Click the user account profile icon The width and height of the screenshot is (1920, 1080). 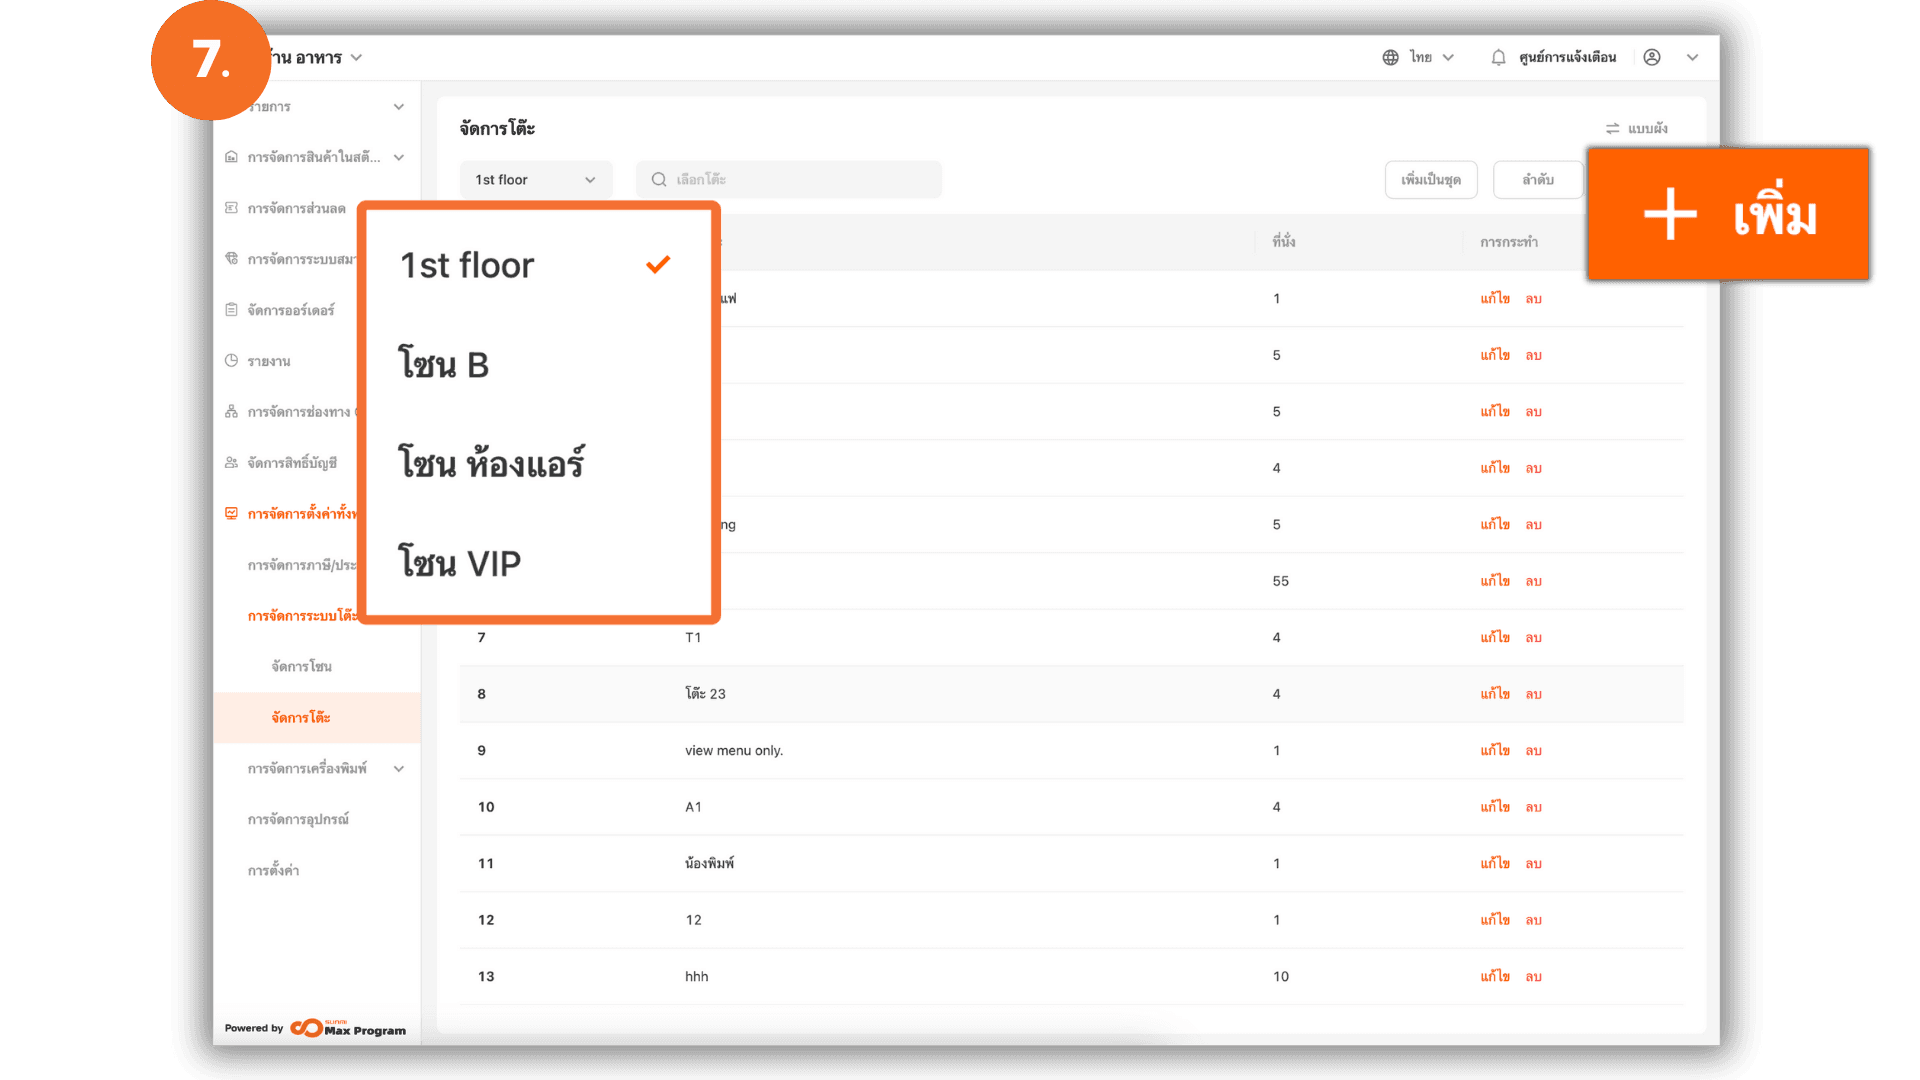click(1652, 58)
